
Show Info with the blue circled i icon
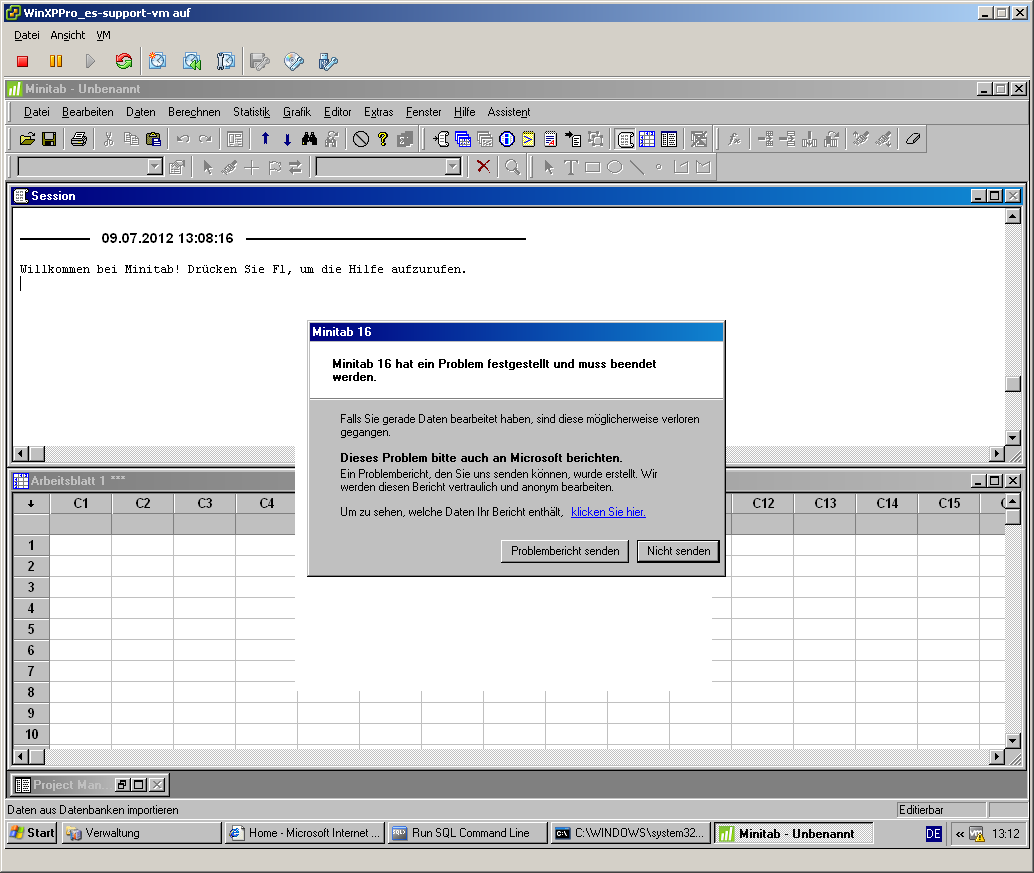[x=506, y=139]
